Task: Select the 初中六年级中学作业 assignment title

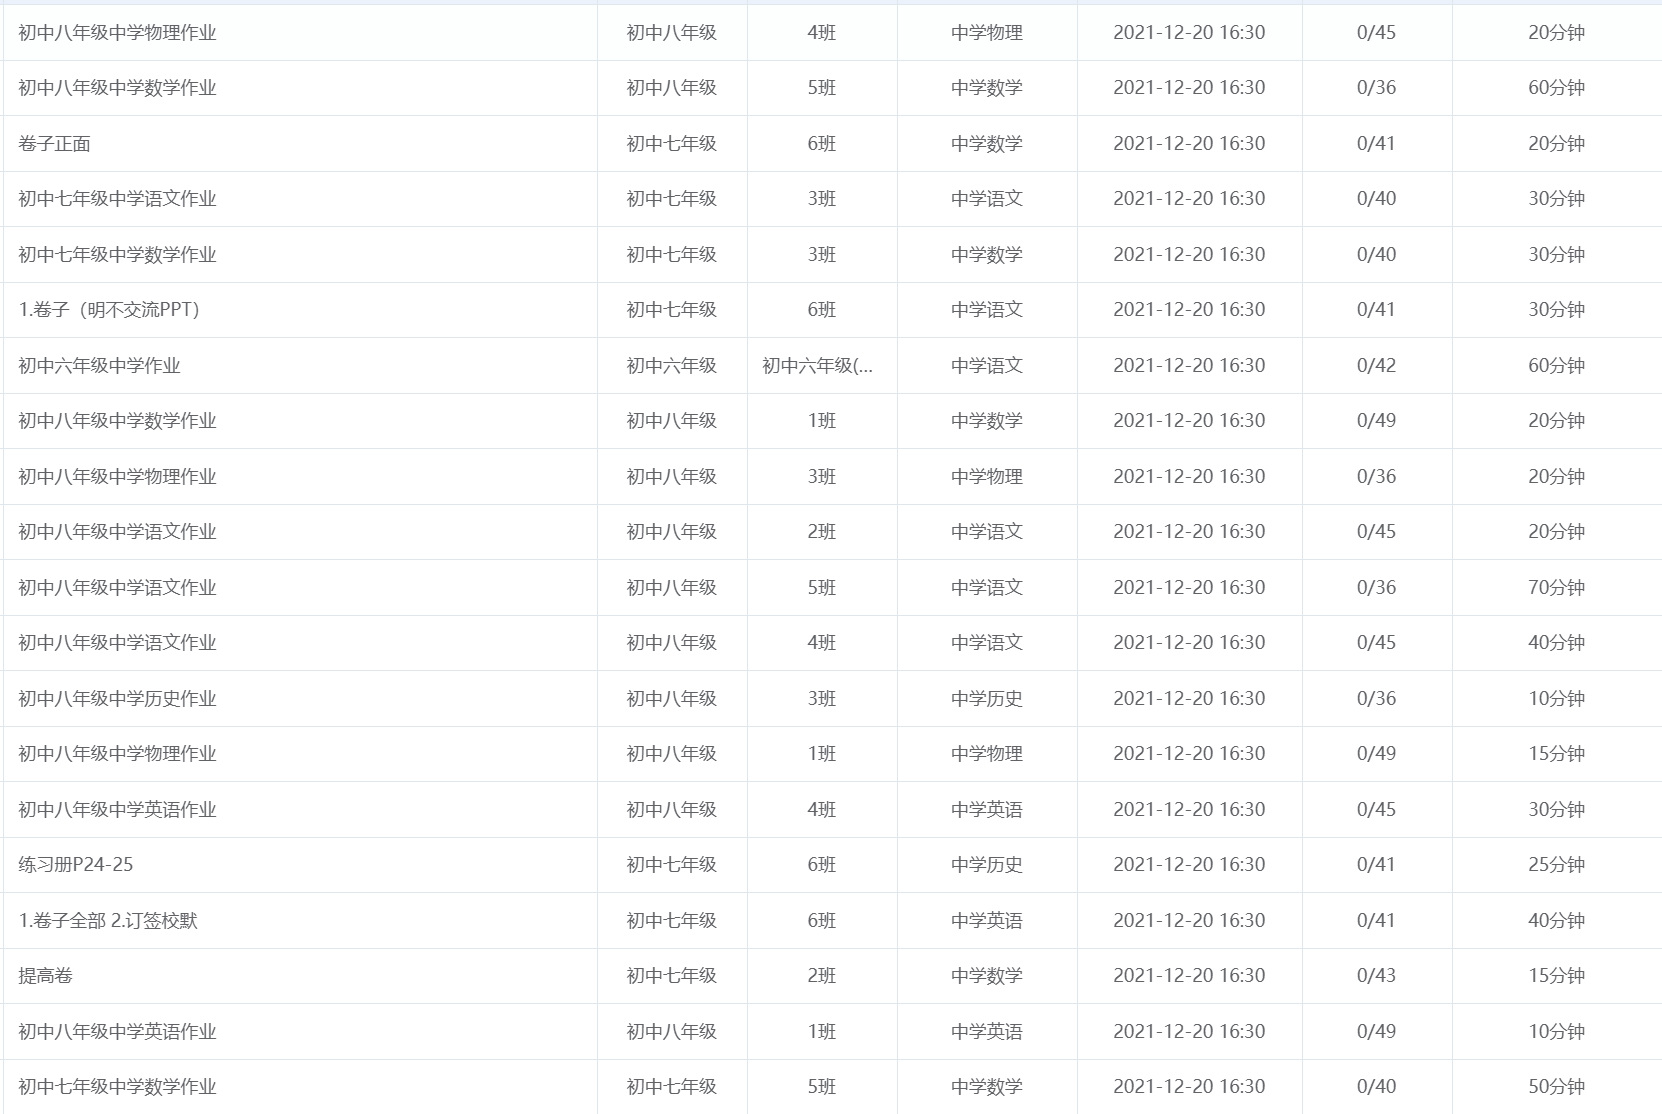Action: pos(99,366)
